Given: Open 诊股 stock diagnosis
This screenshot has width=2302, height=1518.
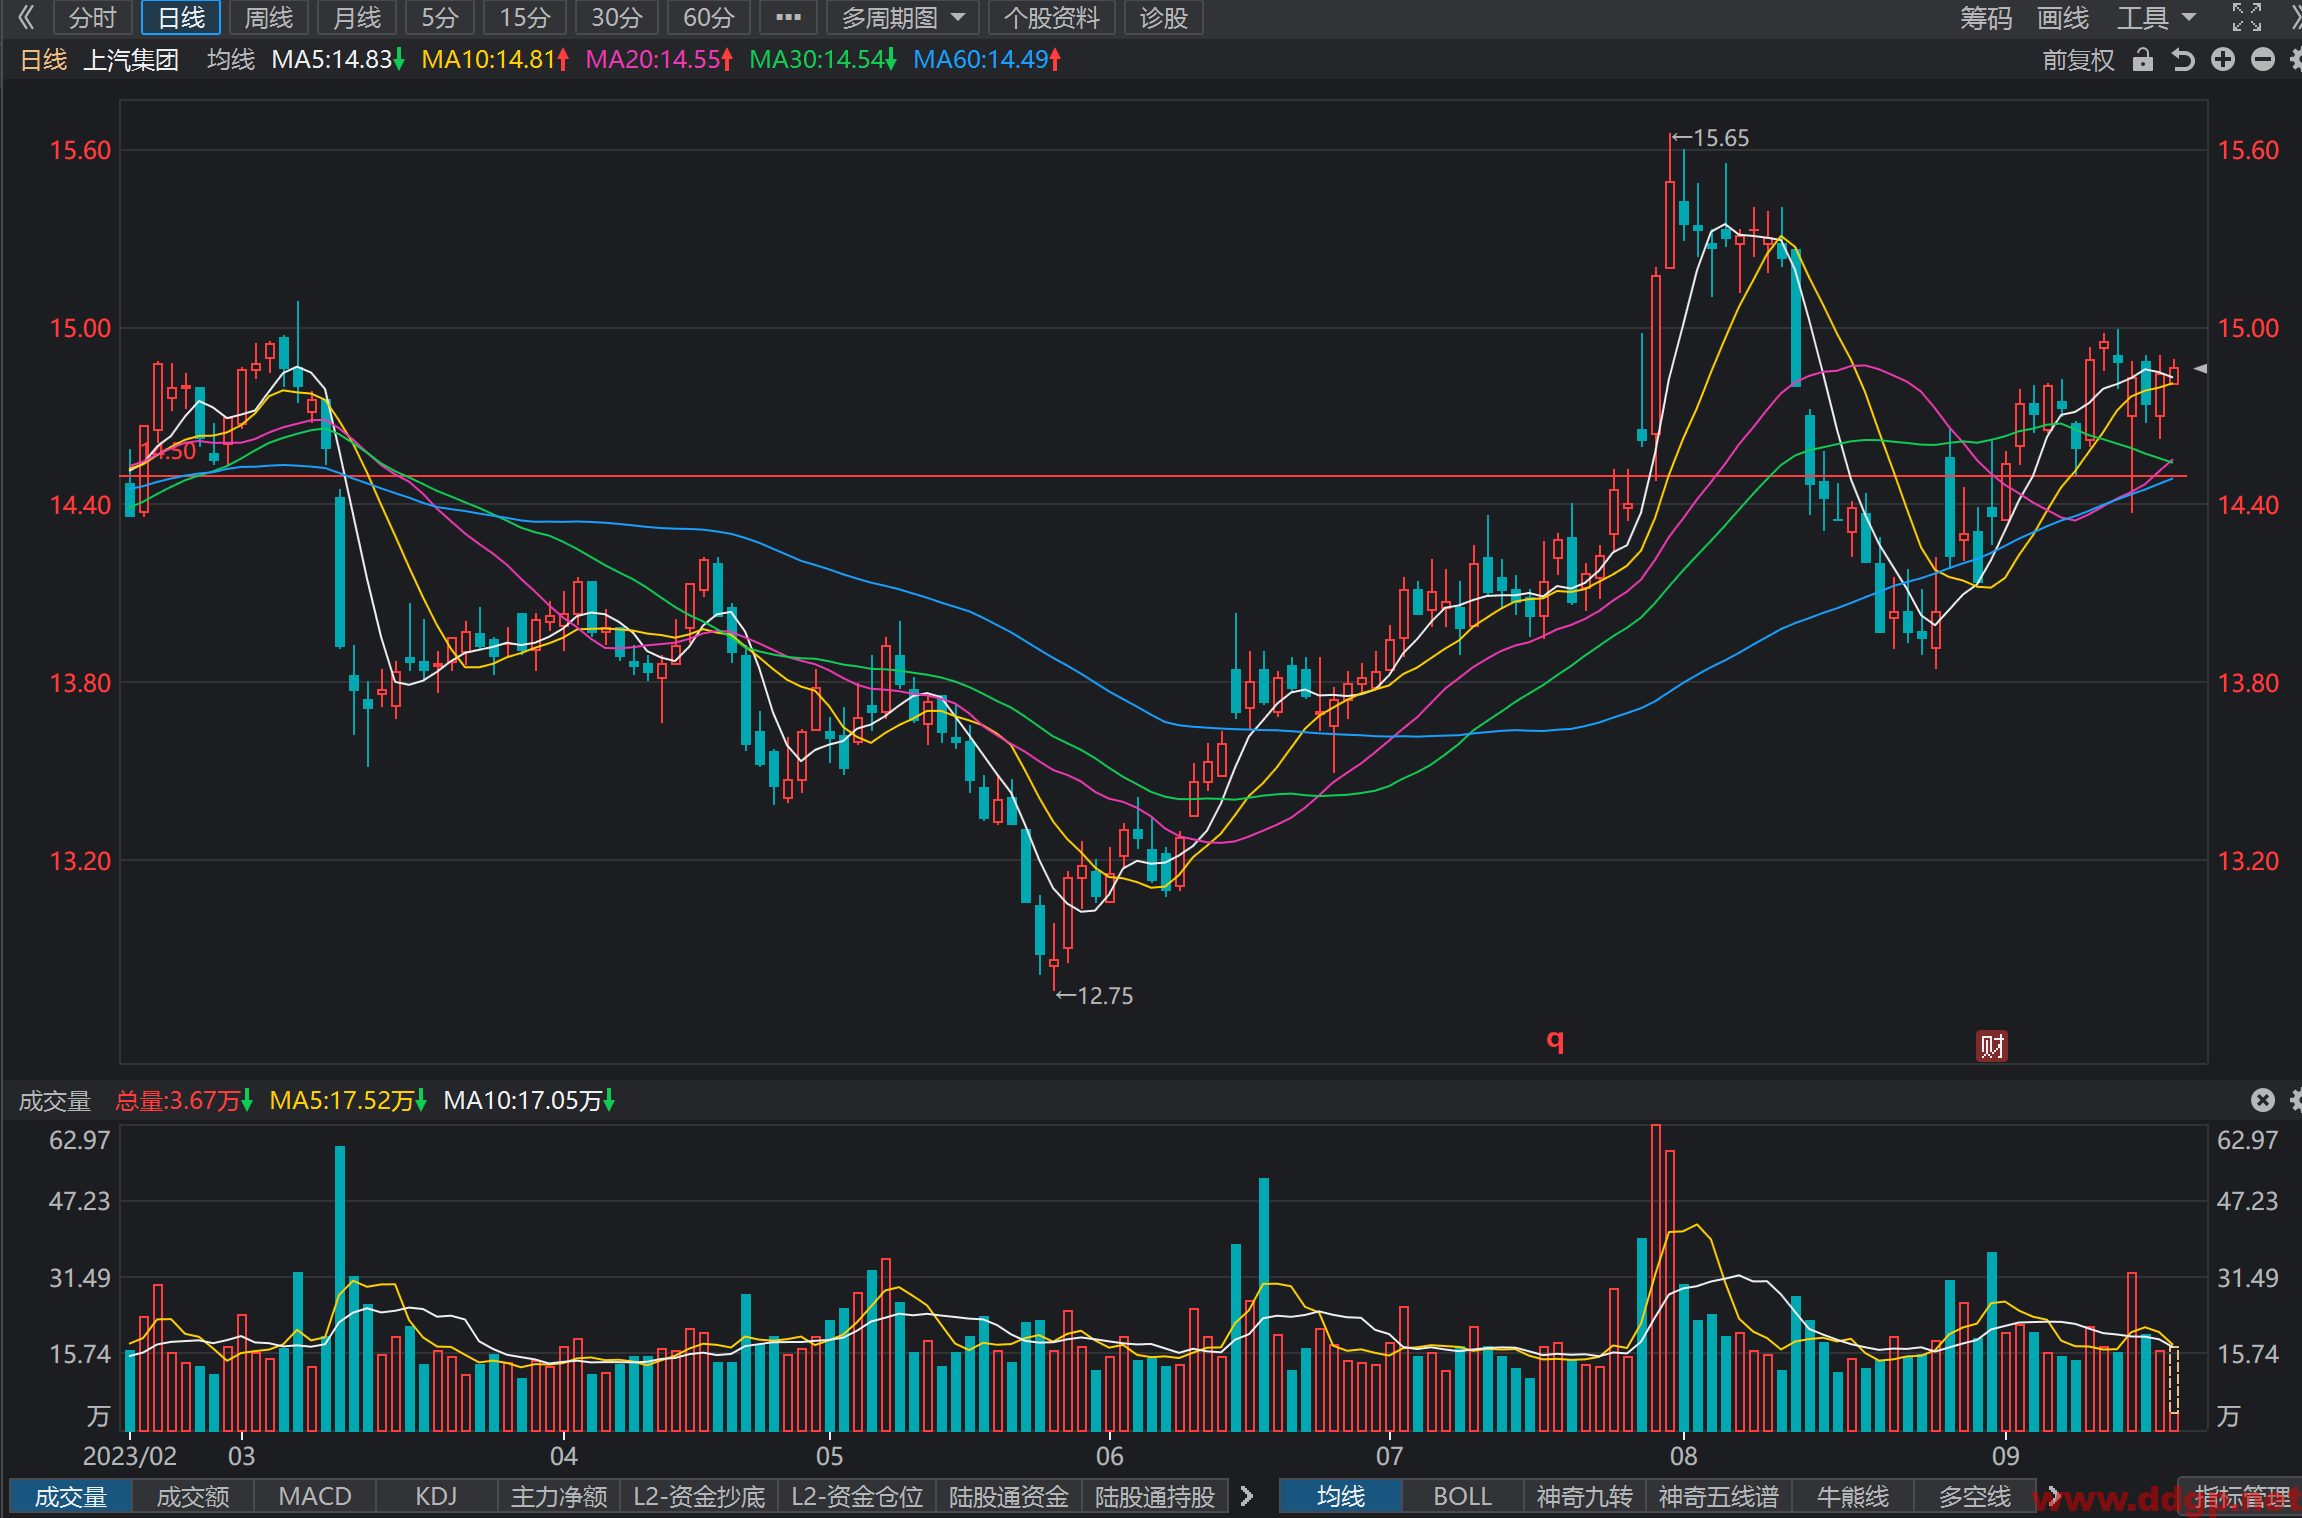Looking at the screenshot, I should point(1164,18).
